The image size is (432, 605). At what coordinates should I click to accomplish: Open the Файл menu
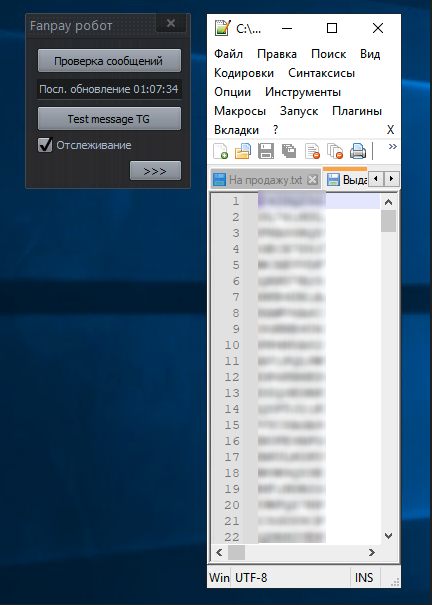tap(228, 54)
